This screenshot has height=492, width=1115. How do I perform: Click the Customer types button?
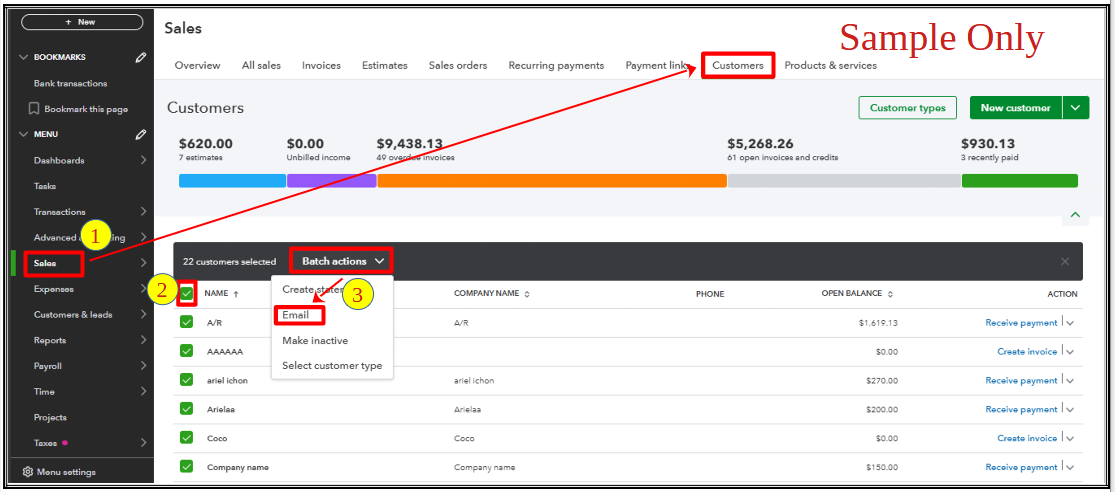pyautogui.click(x=907, y=108)
